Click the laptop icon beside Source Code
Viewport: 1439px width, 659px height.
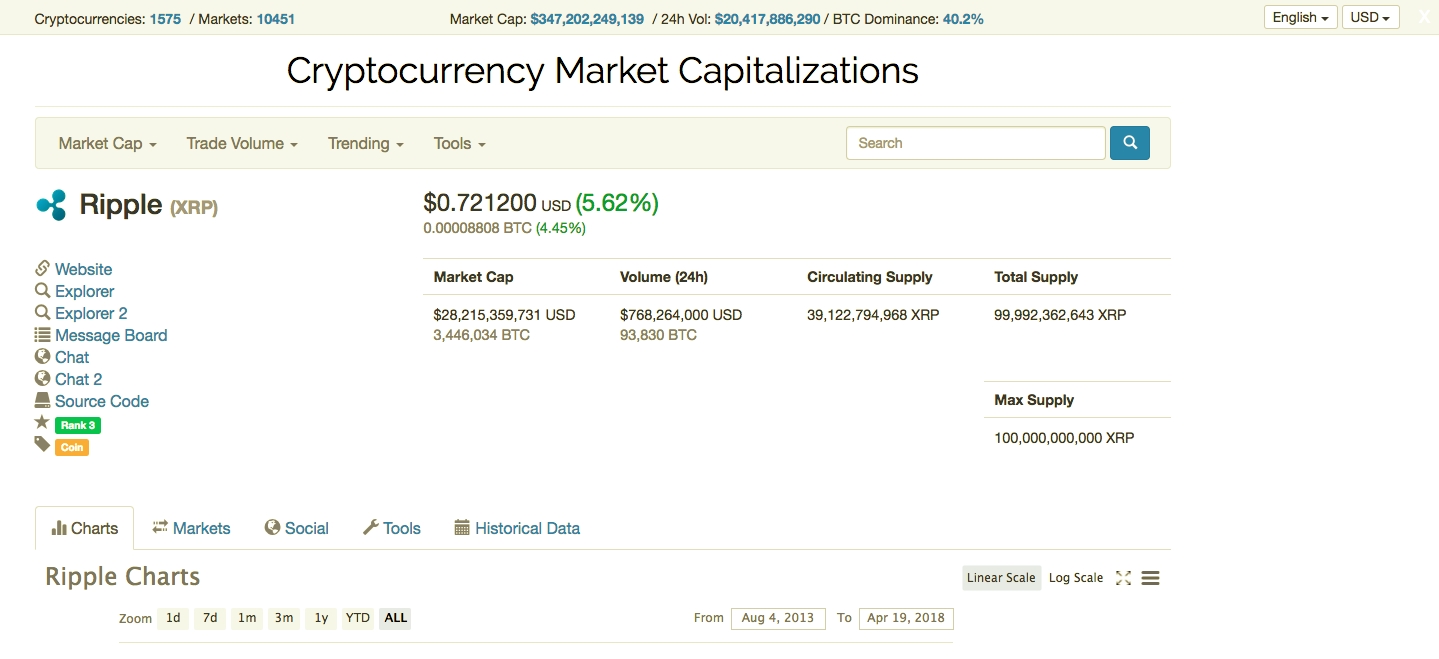click(x=42, y=400)
